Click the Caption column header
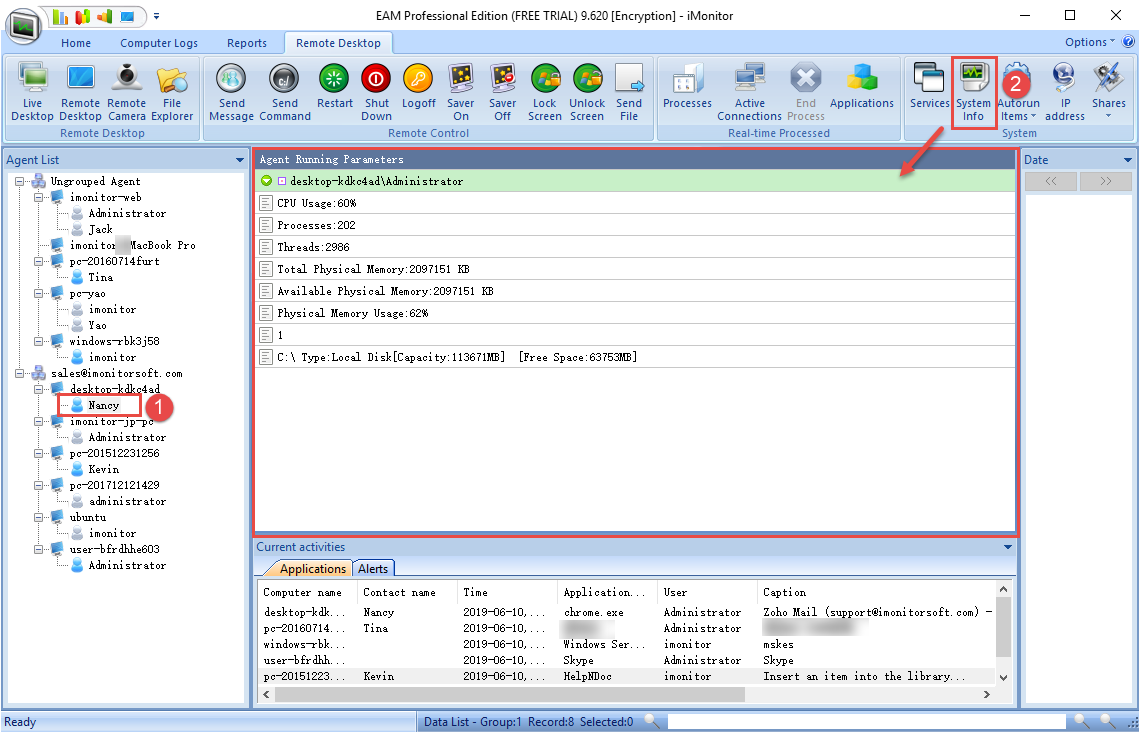The image size is (1140, 733). click(876, 592)
